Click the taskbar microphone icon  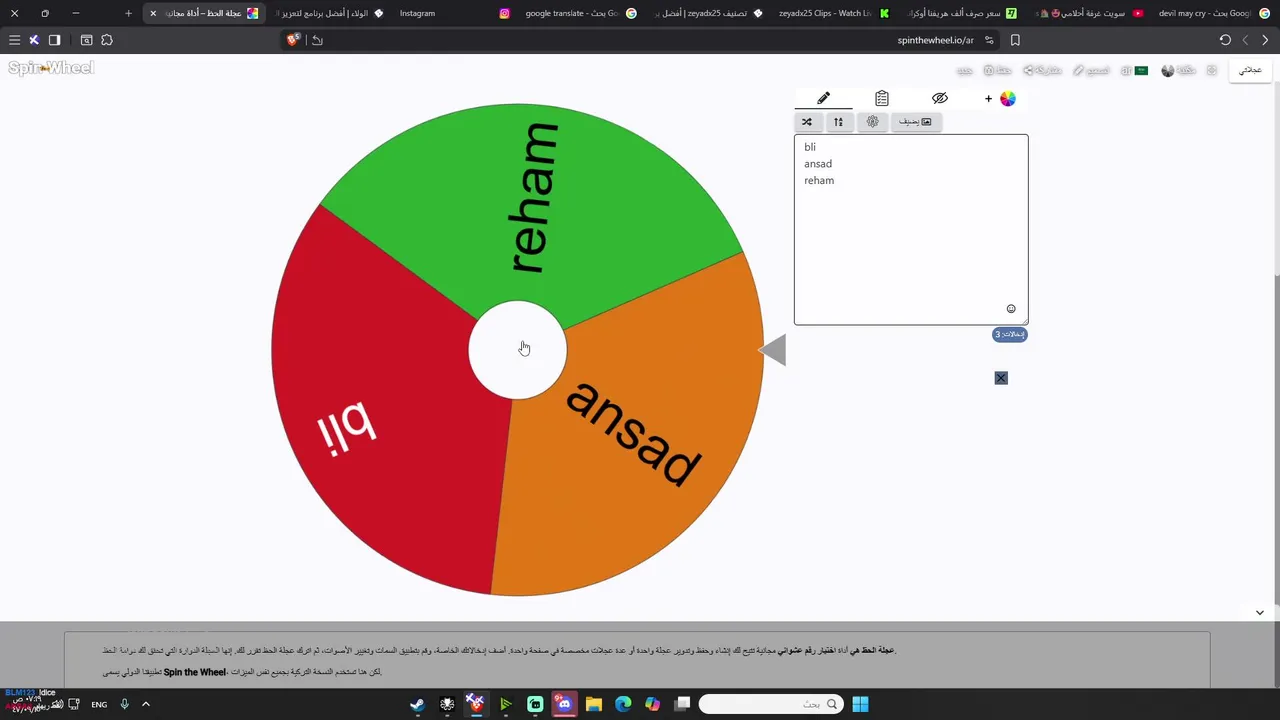pos(124,704)
